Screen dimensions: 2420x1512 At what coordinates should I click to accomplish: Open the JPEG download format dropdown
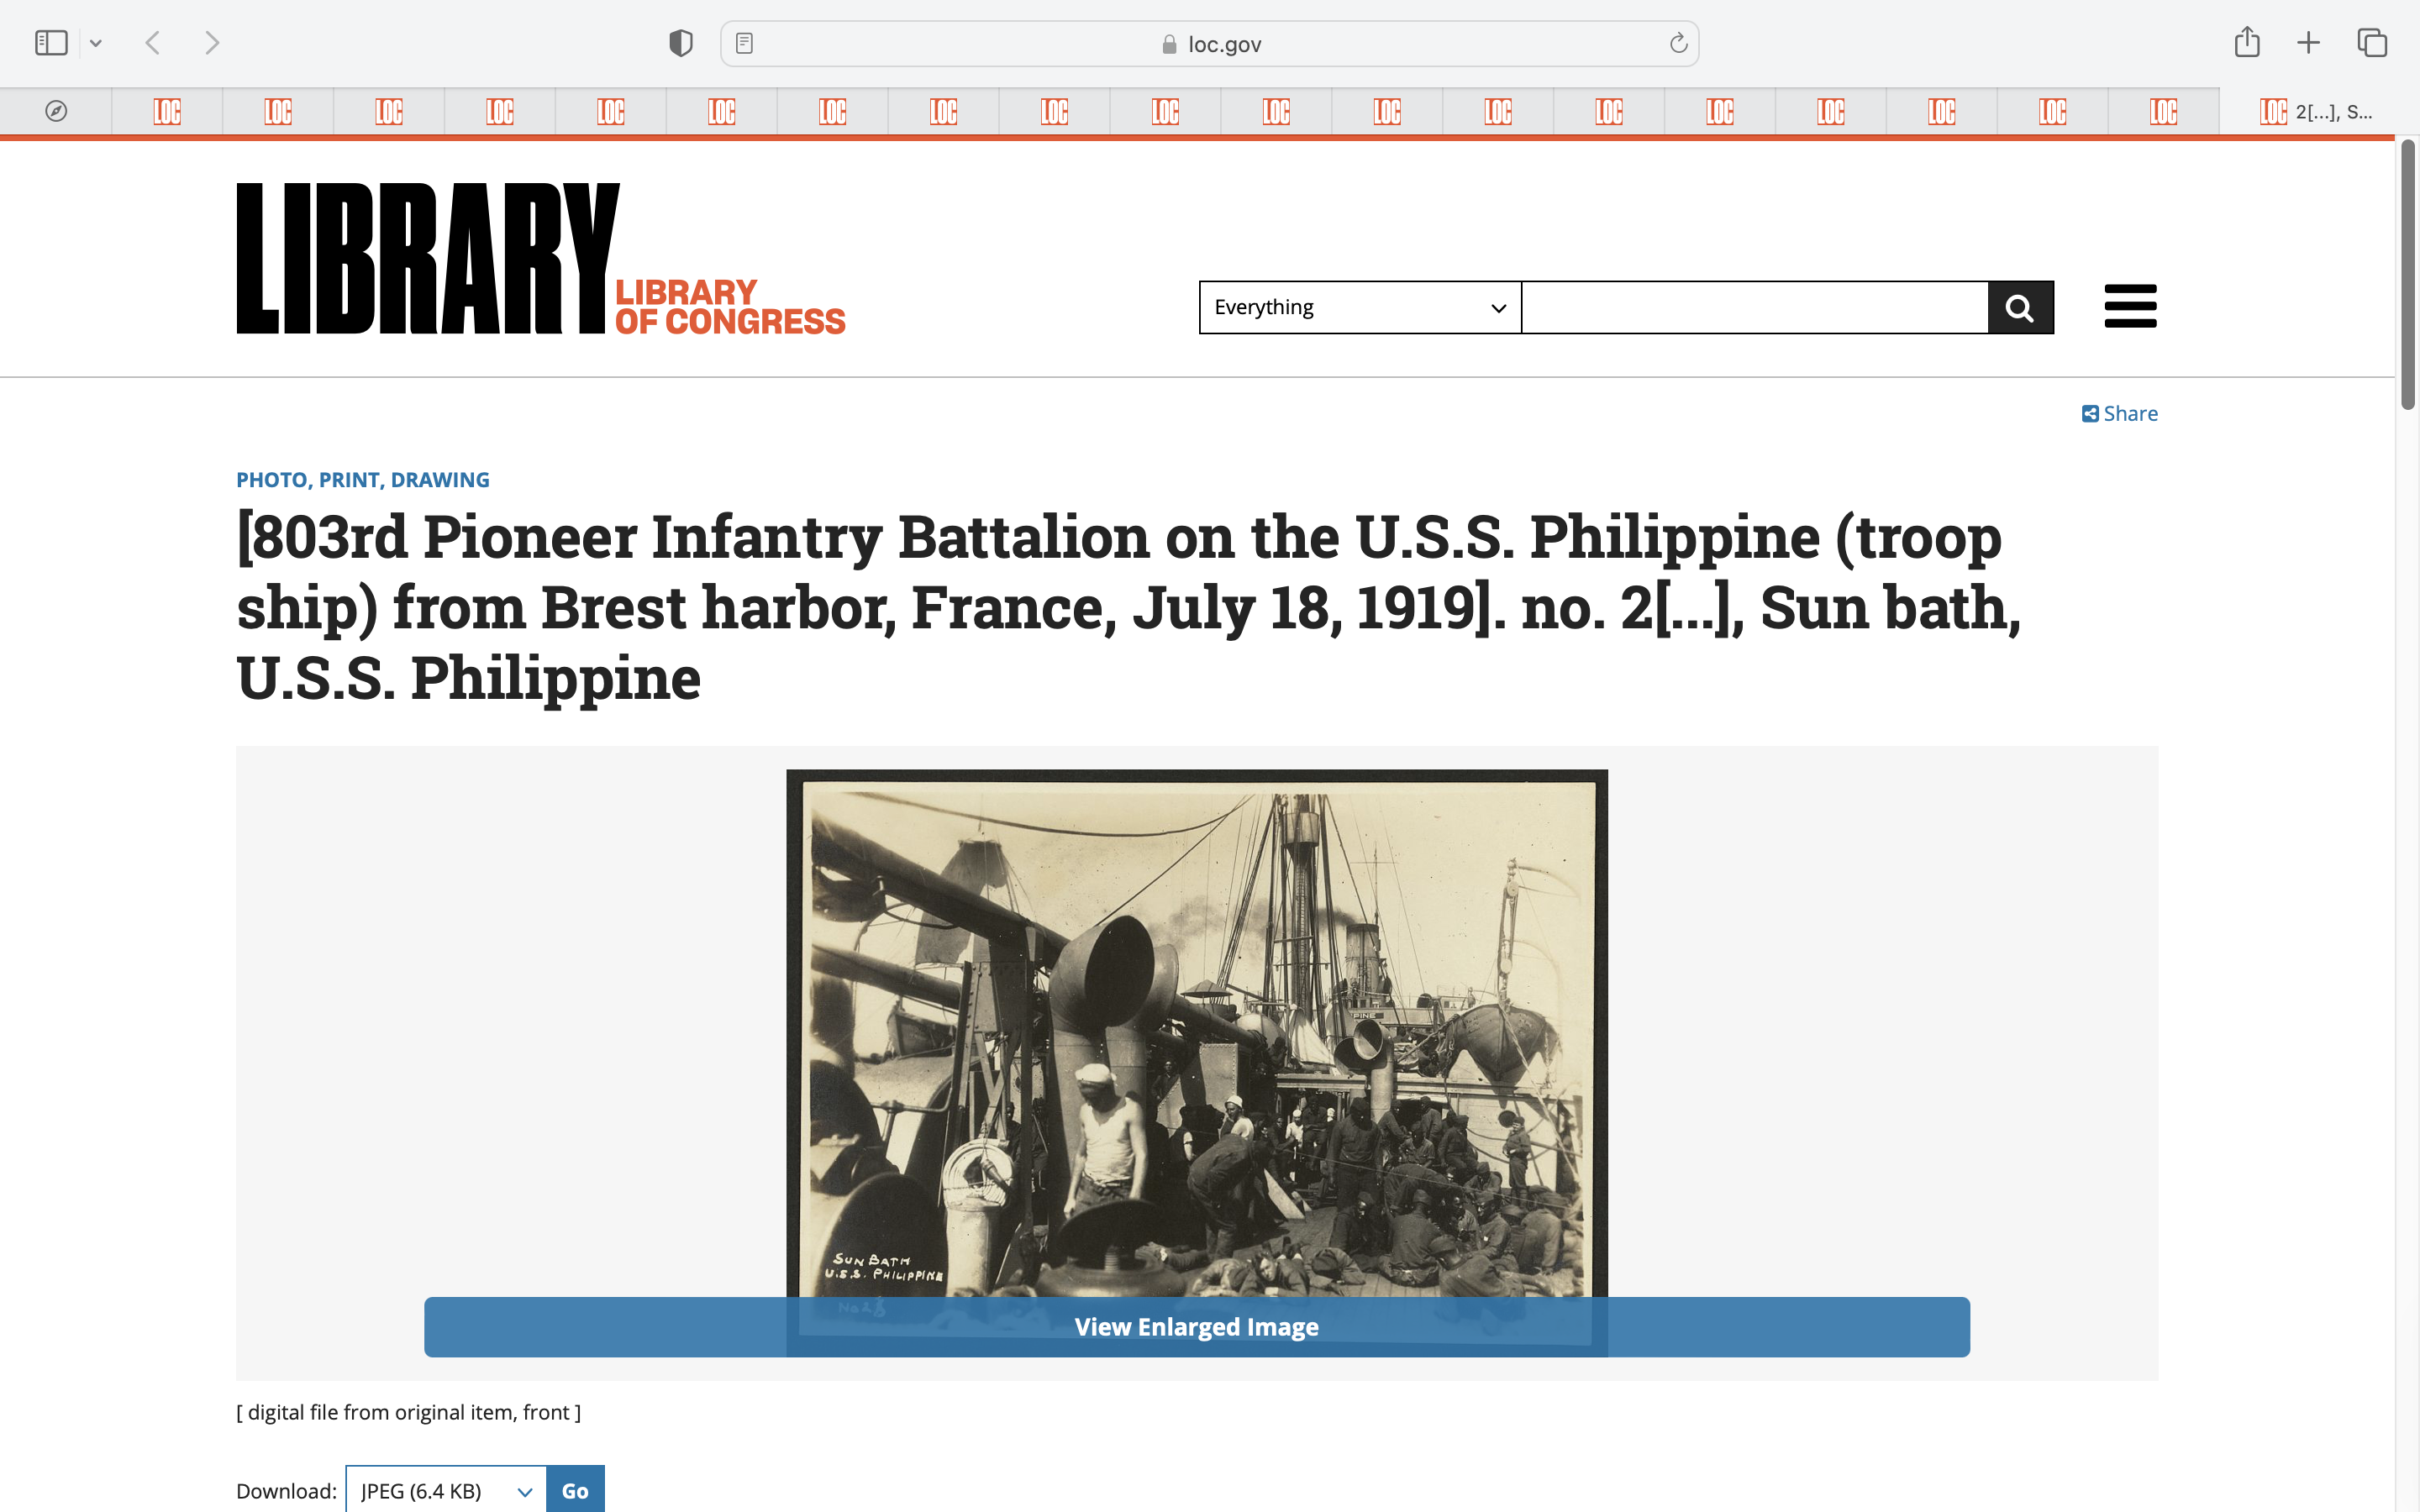(446, 1491)
